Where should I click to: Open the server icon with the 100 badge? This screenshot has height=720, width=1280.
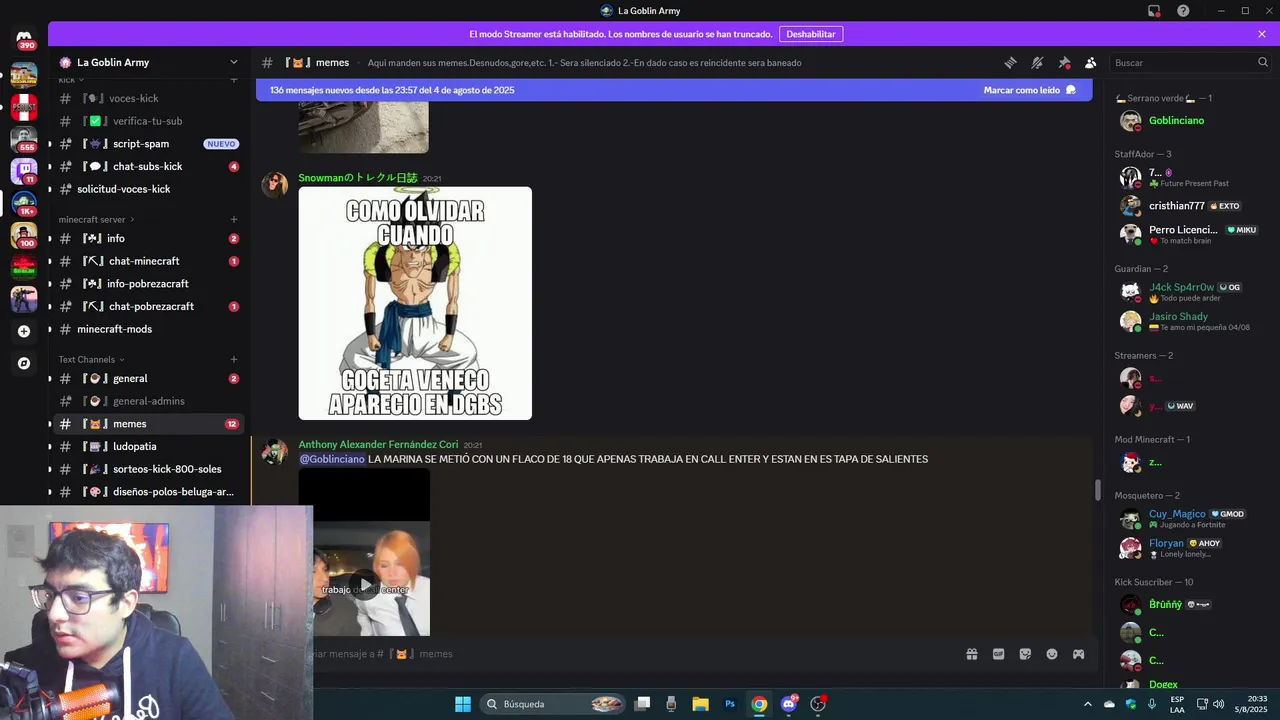pos(24,235)
